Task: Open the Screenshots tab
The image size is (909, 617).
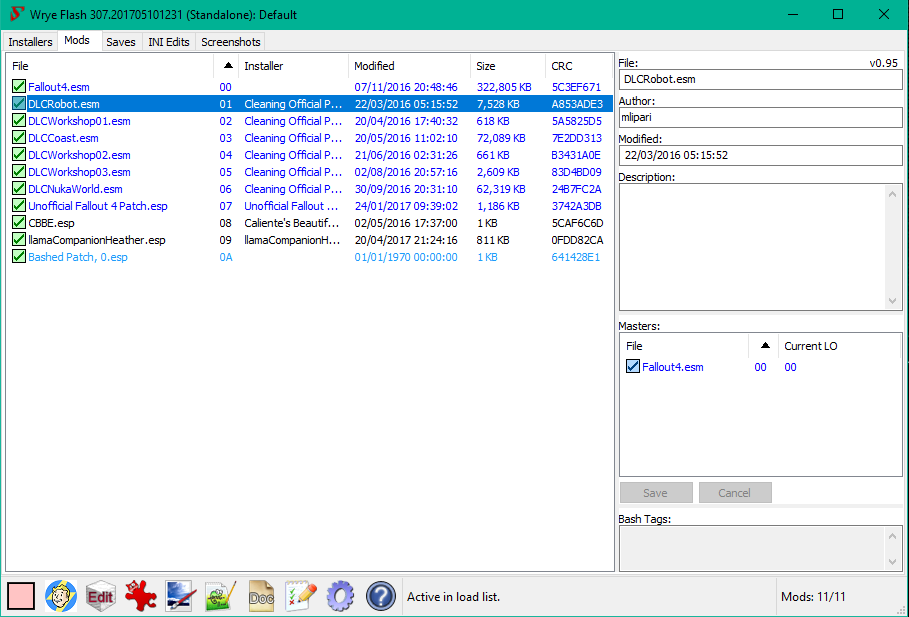Action: [231, 42]
